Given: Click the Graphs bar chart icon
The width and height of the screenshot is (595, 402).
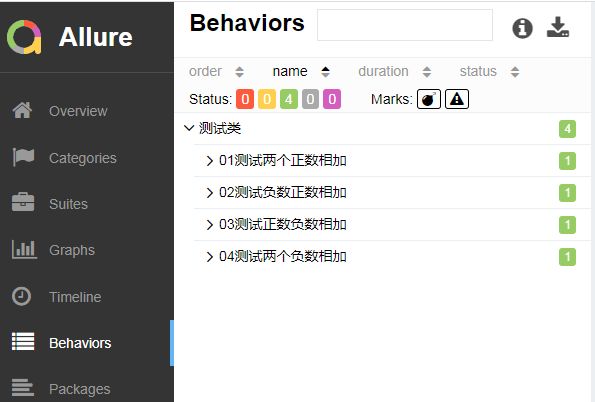Looking at the screenshot, I should (x=24, y=249).
